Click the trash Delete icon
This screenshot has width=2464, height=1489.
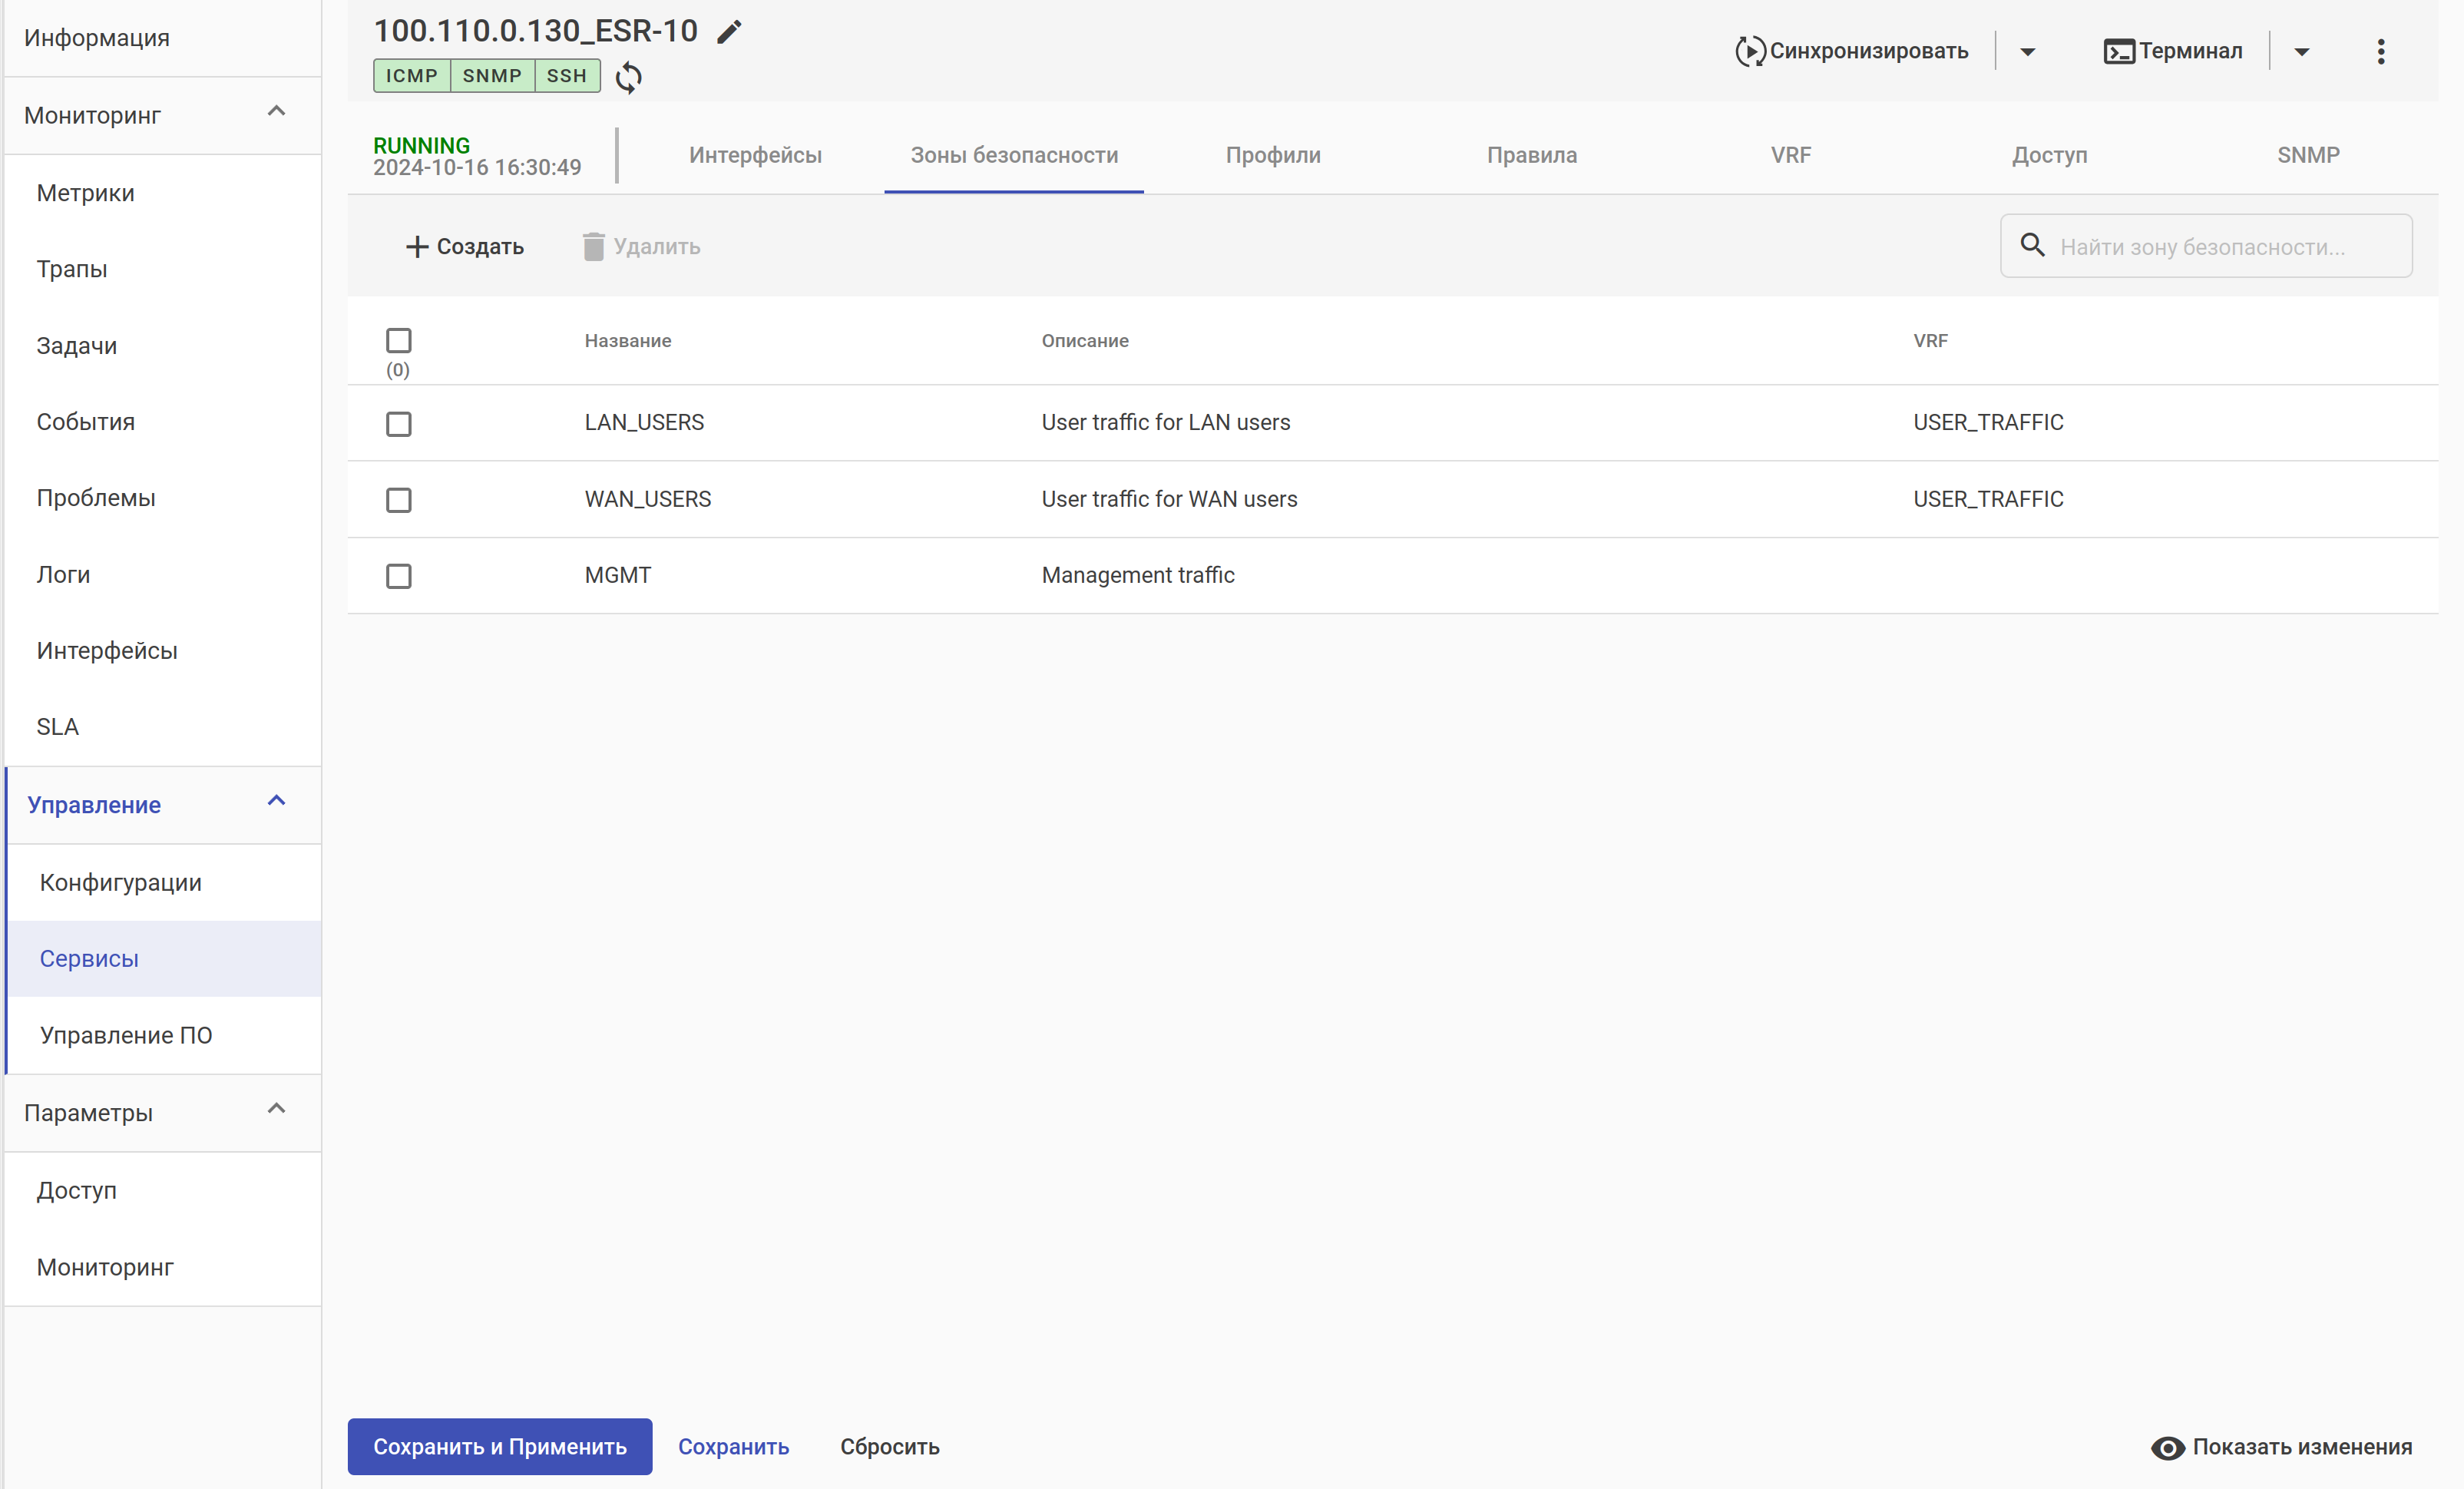[x=593, y=247]
